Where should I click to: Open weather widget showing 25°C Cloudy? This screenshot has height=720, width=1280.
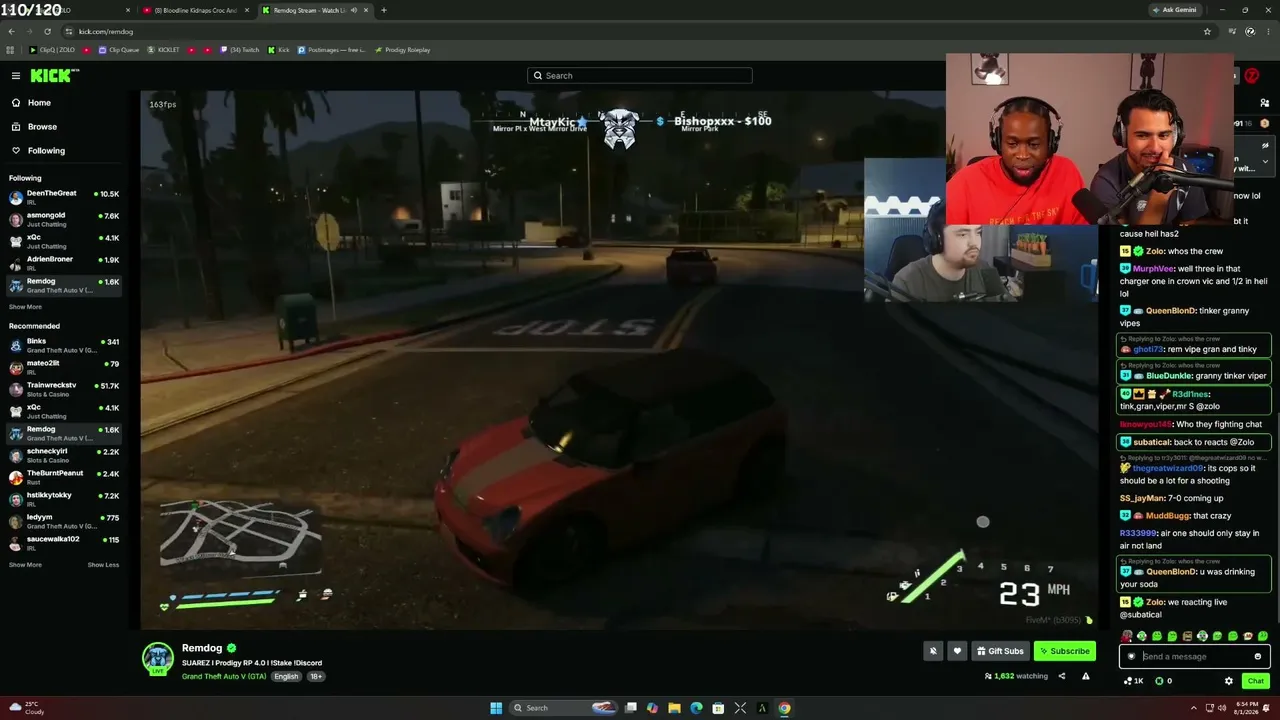point(29,708)
